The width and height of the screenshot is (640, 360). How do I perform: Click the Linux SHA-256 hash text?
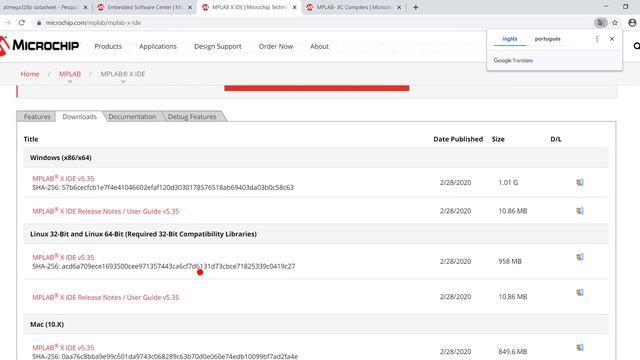click(x=164, y=266)
